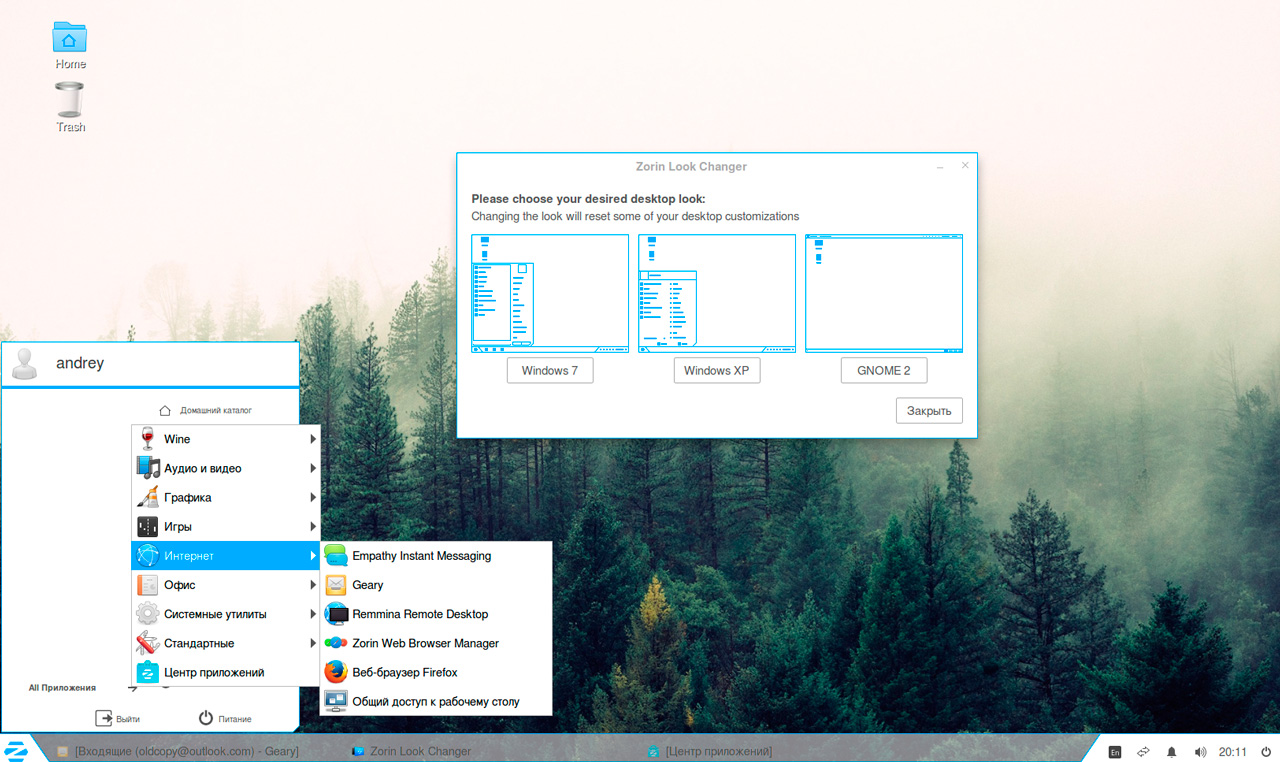Open the Zorin start menu button

tap(16, 749)
